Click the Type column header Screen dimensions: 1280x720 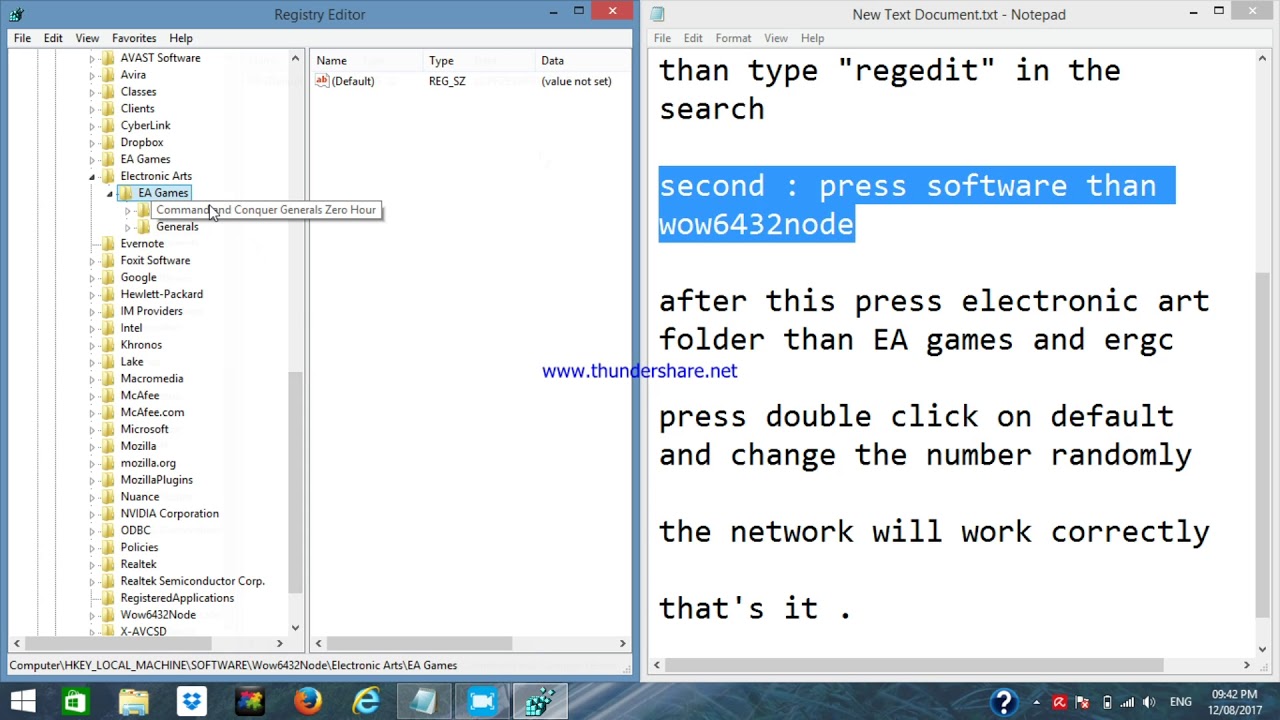[479, 61]
